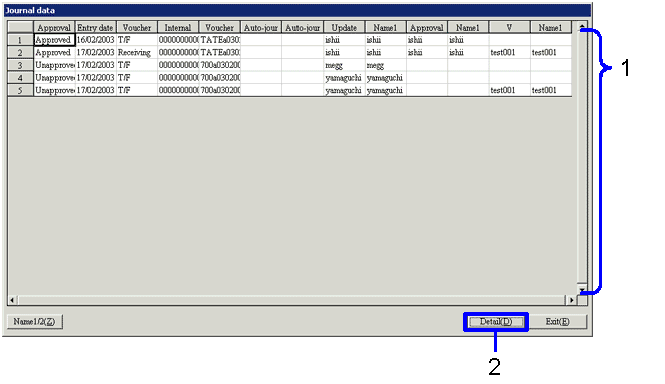Click the vertical scrollbar down arrow
665x384 pixels.
click(x=582, y=289)
